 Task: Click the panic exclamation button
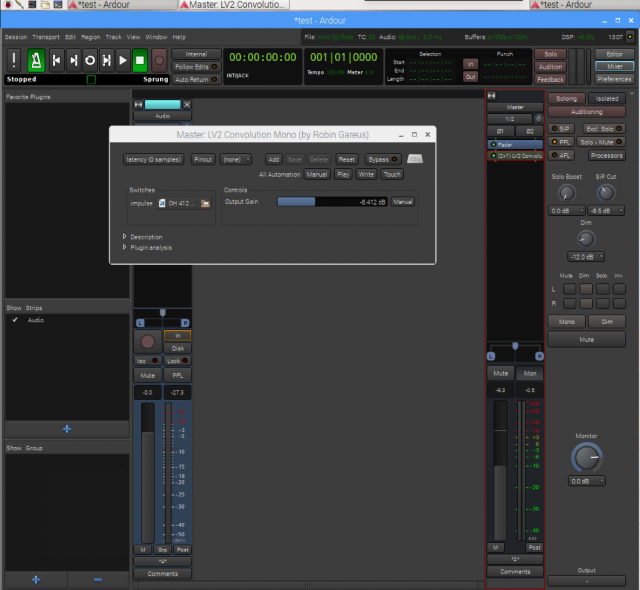[x=14, y=60]
